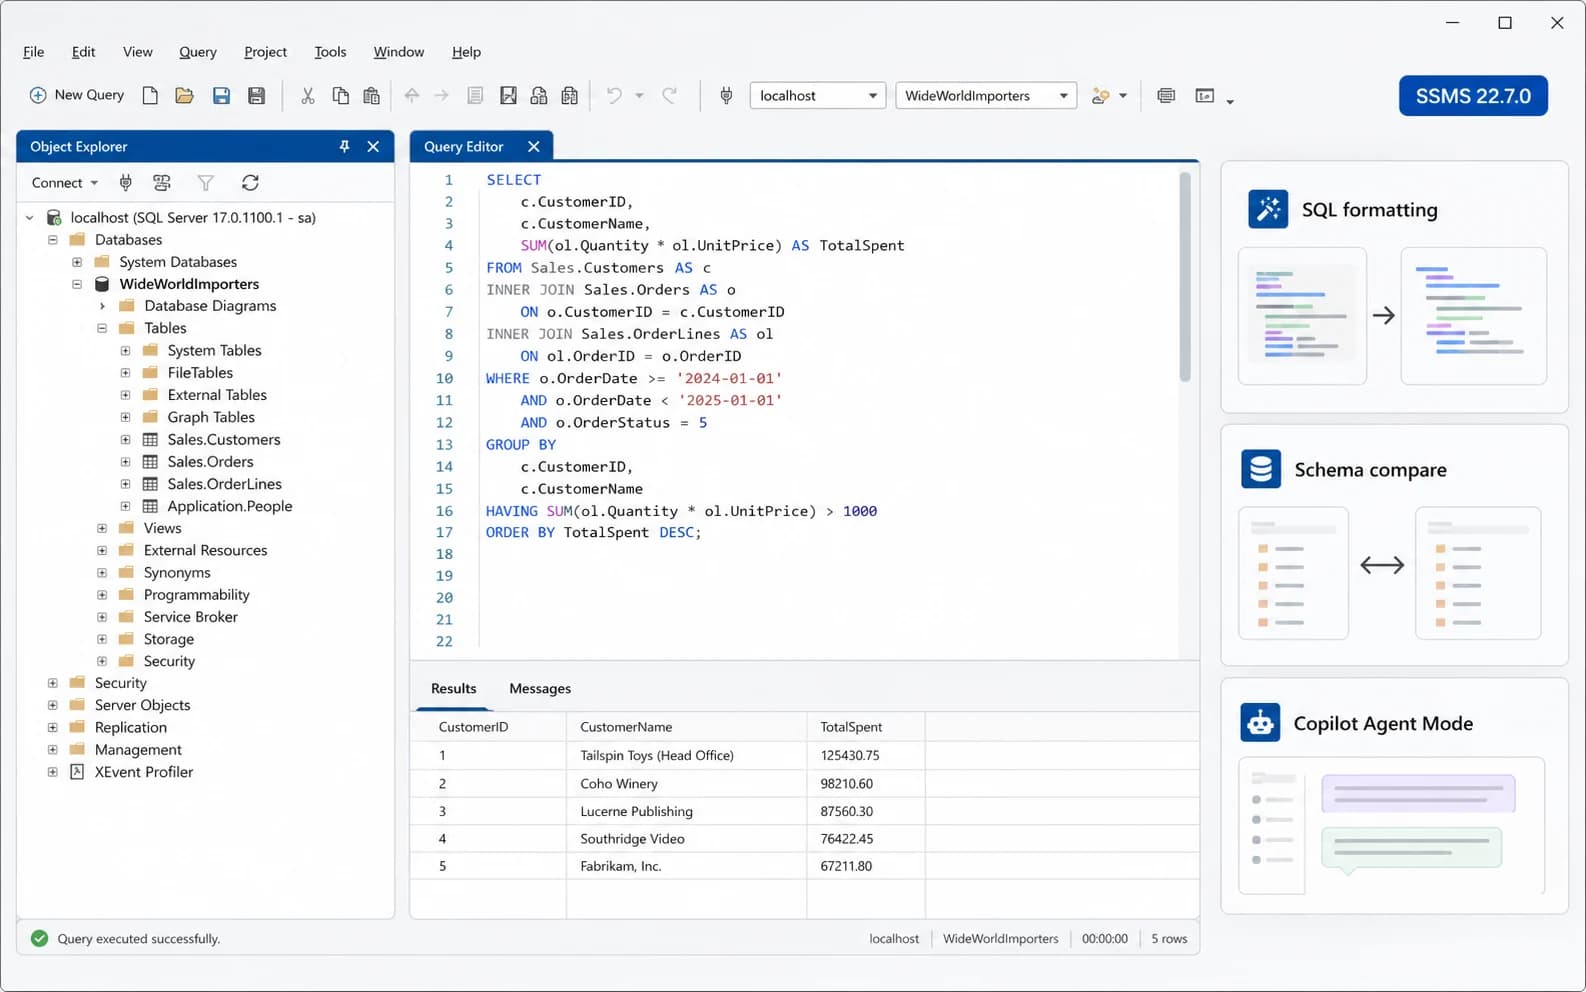Click the filter funnel icon

pos(205,182)
